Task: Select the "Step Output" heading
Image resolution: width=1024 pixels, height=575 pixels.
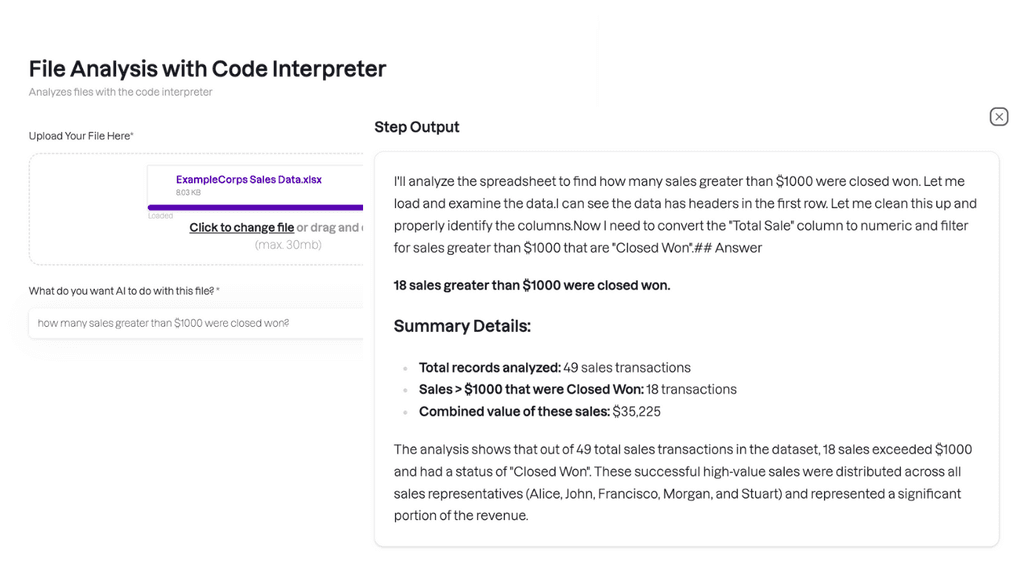Action: click(417, 127)
